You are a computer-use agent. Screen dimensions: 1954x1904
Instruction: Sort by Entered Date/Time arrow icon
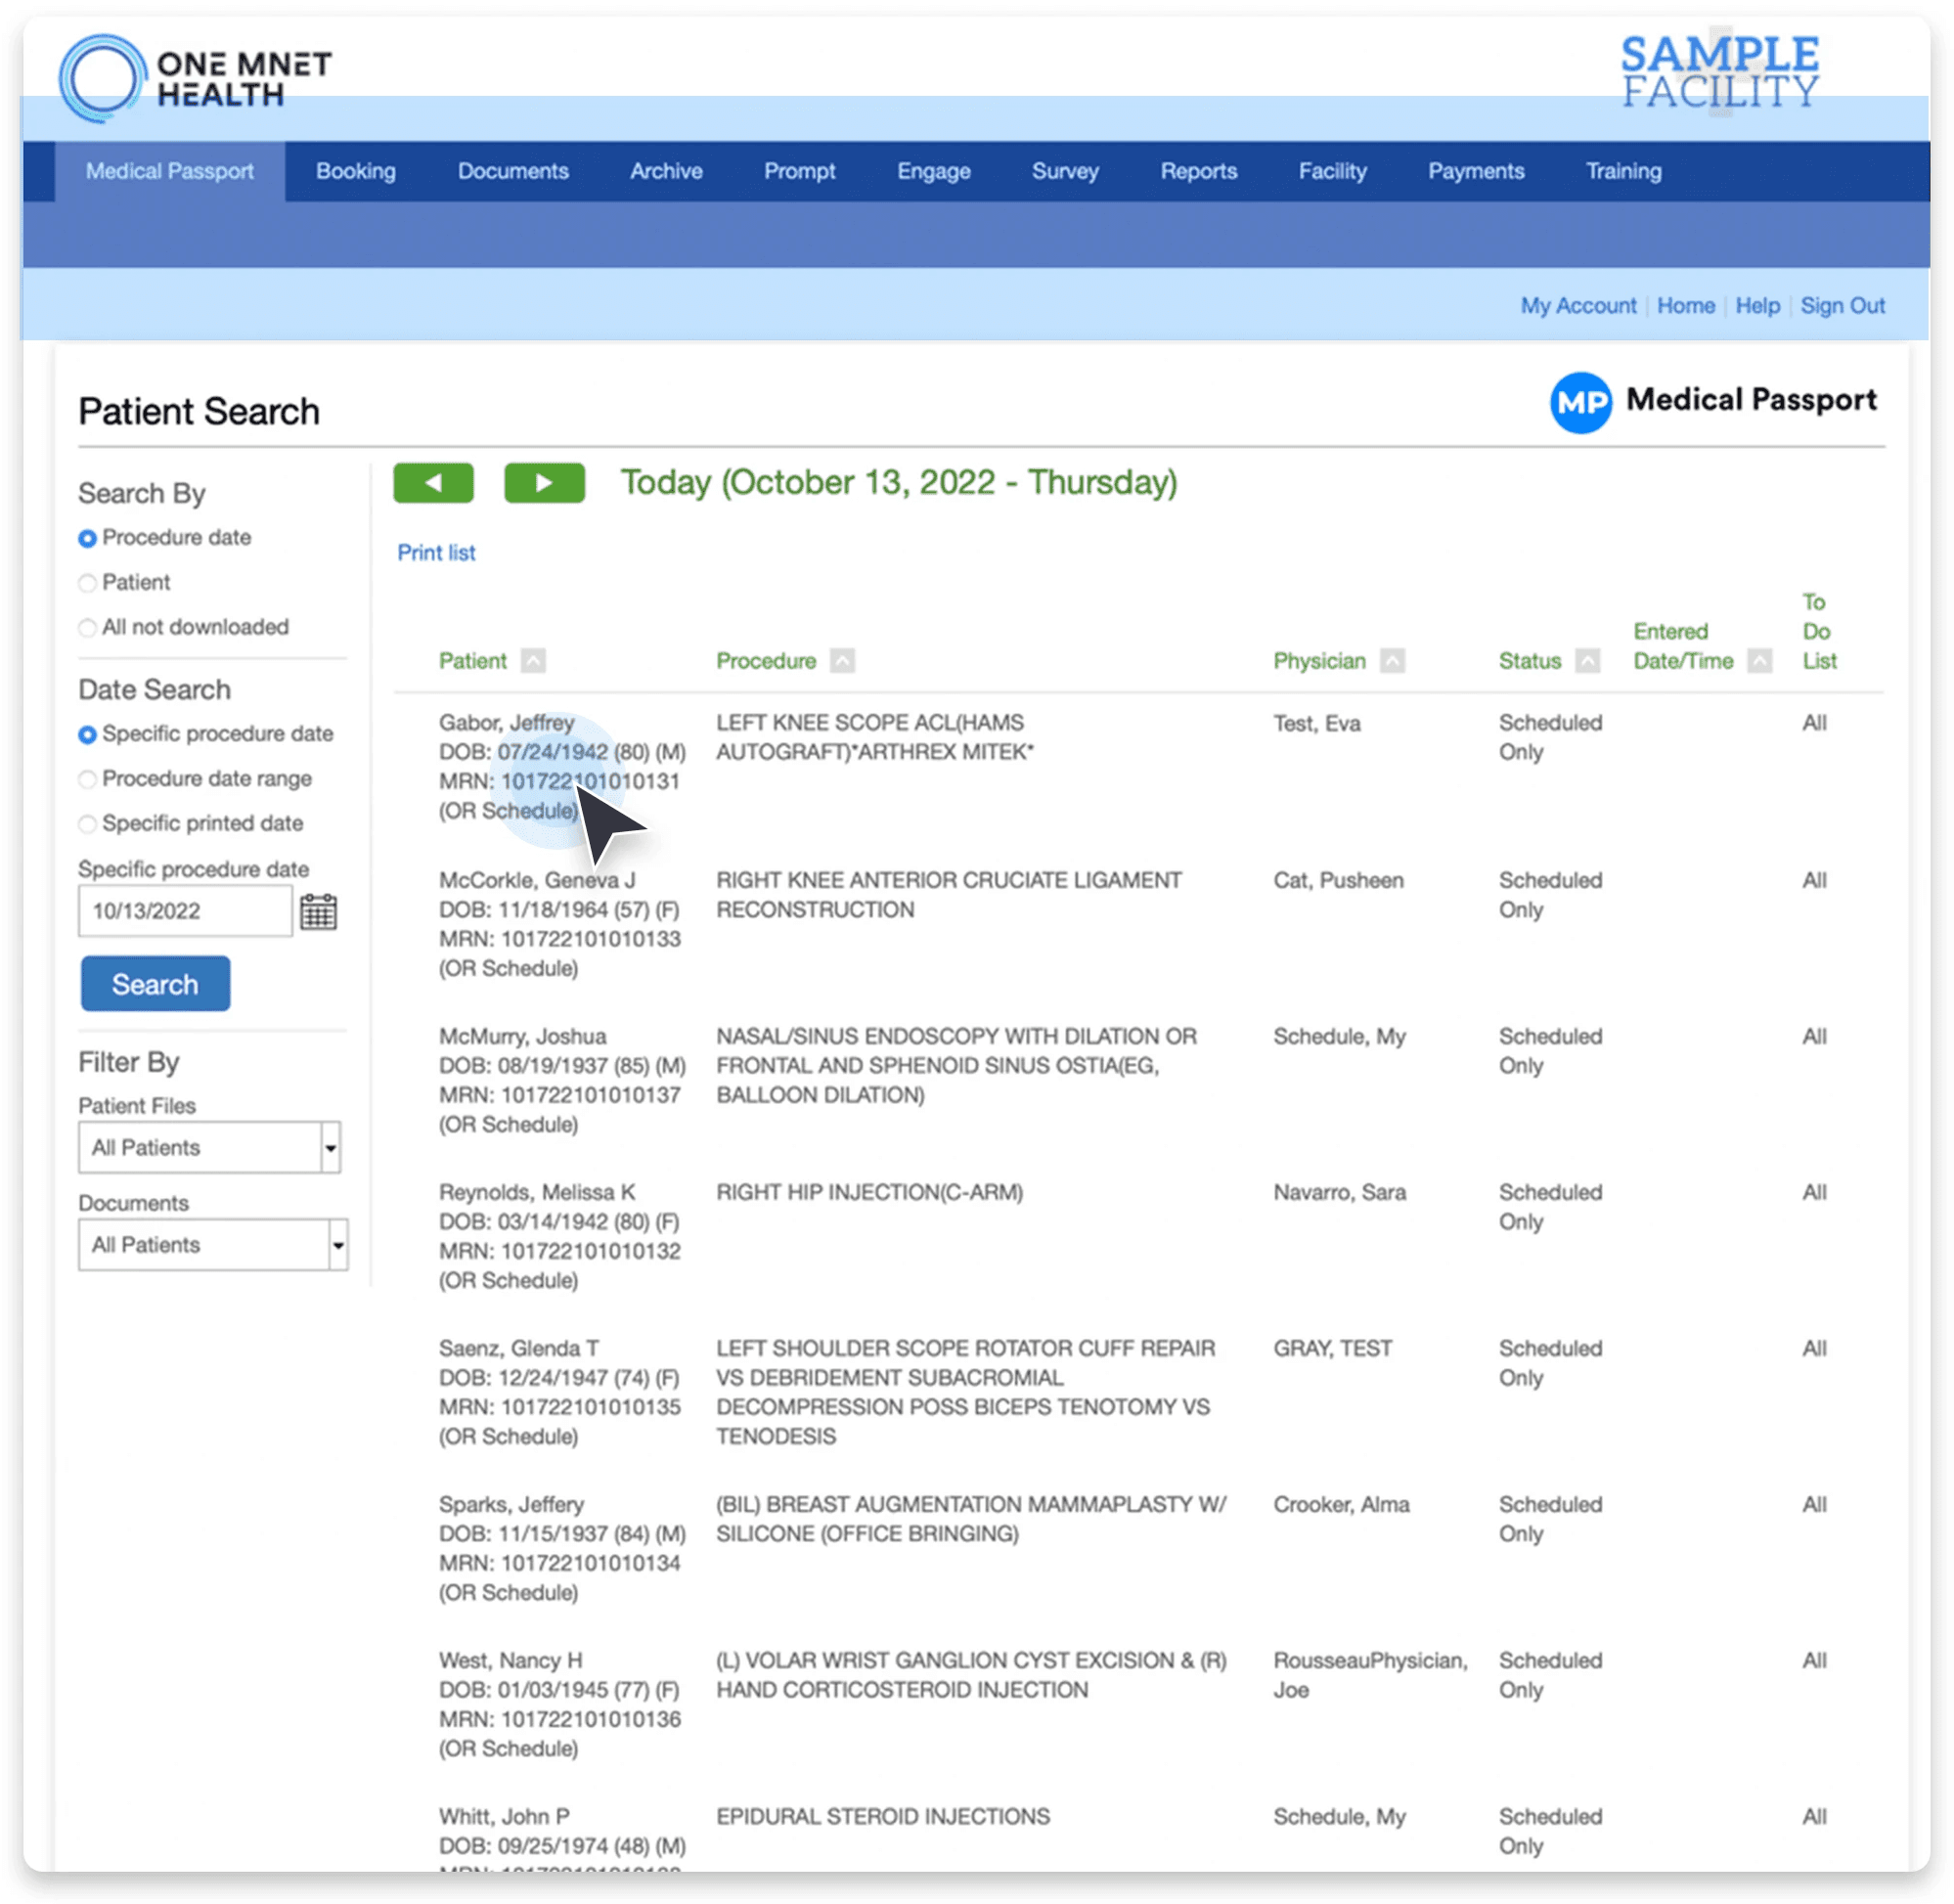click(1760, 661)
